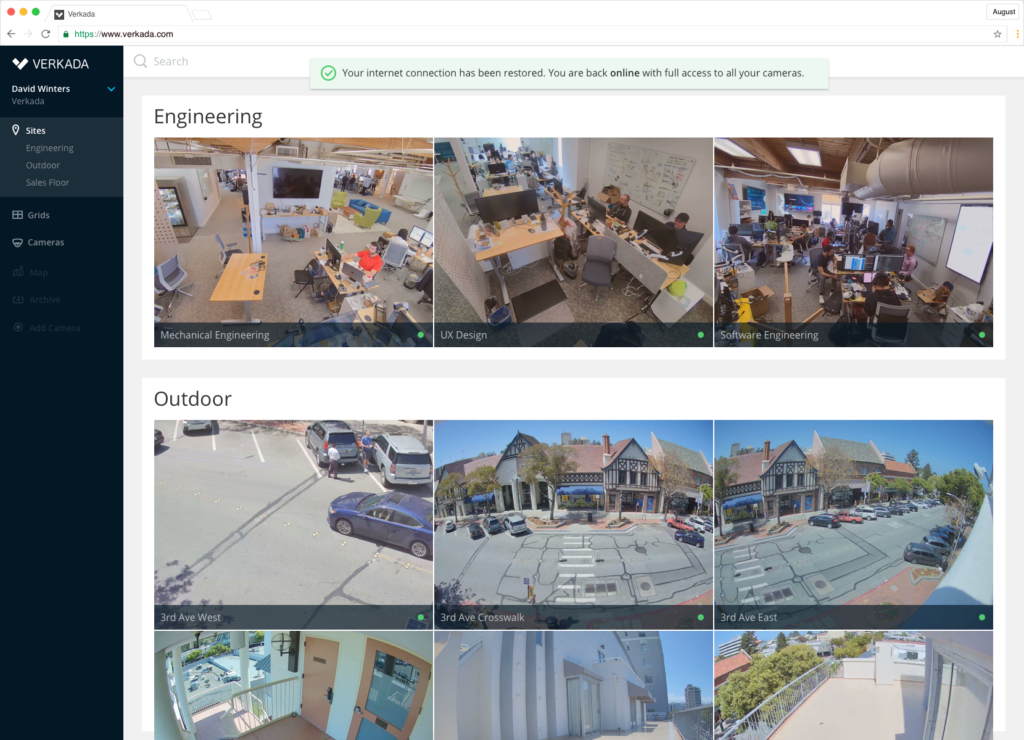1024x740 pixels.
Task: Open a new browser tab
Action: (202, 14)
